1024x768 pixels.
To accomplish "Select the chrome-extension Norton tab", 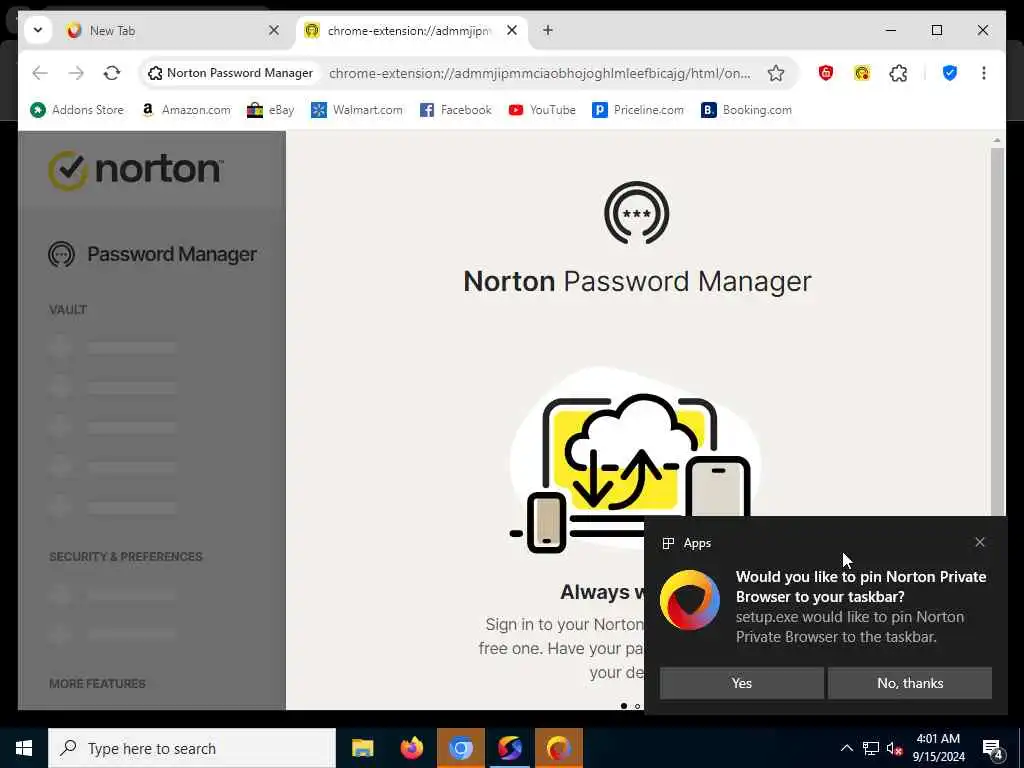I will click(x=411, y=31).
